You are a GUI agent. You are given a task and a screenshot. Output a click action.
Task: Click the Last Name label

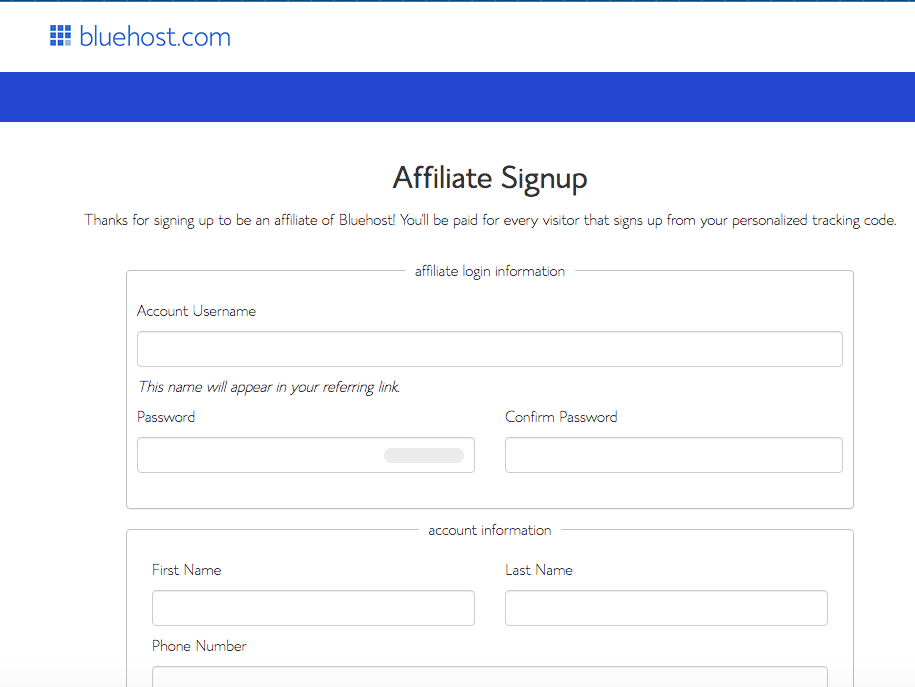click(x=539, y=570)
